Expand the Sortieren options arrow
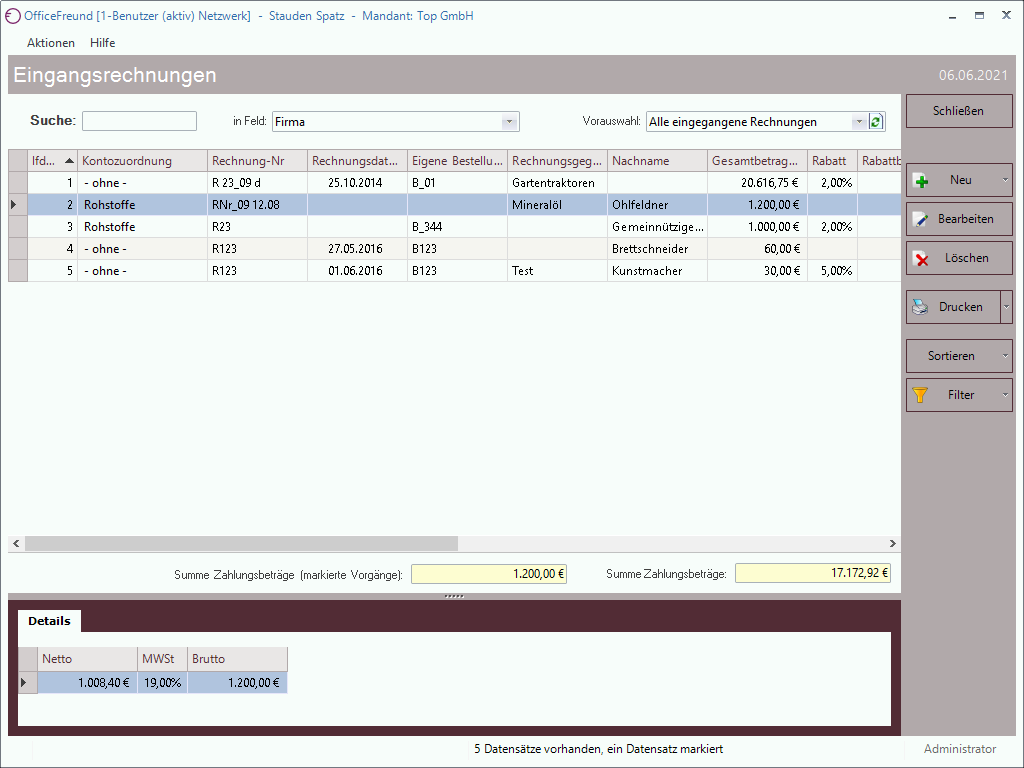The height and width of the screenshot is (768, 1024). [1005, 356]
